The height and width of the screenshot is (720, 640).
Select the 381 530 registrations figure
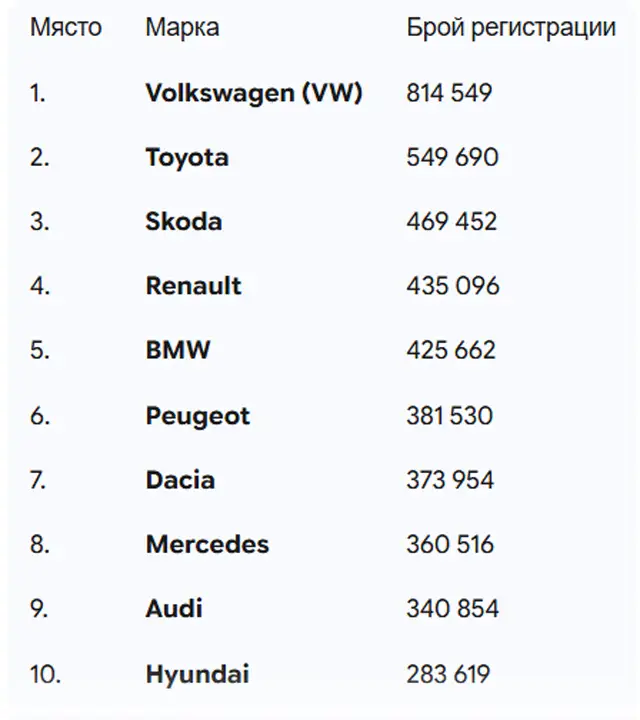coord(449,416)
